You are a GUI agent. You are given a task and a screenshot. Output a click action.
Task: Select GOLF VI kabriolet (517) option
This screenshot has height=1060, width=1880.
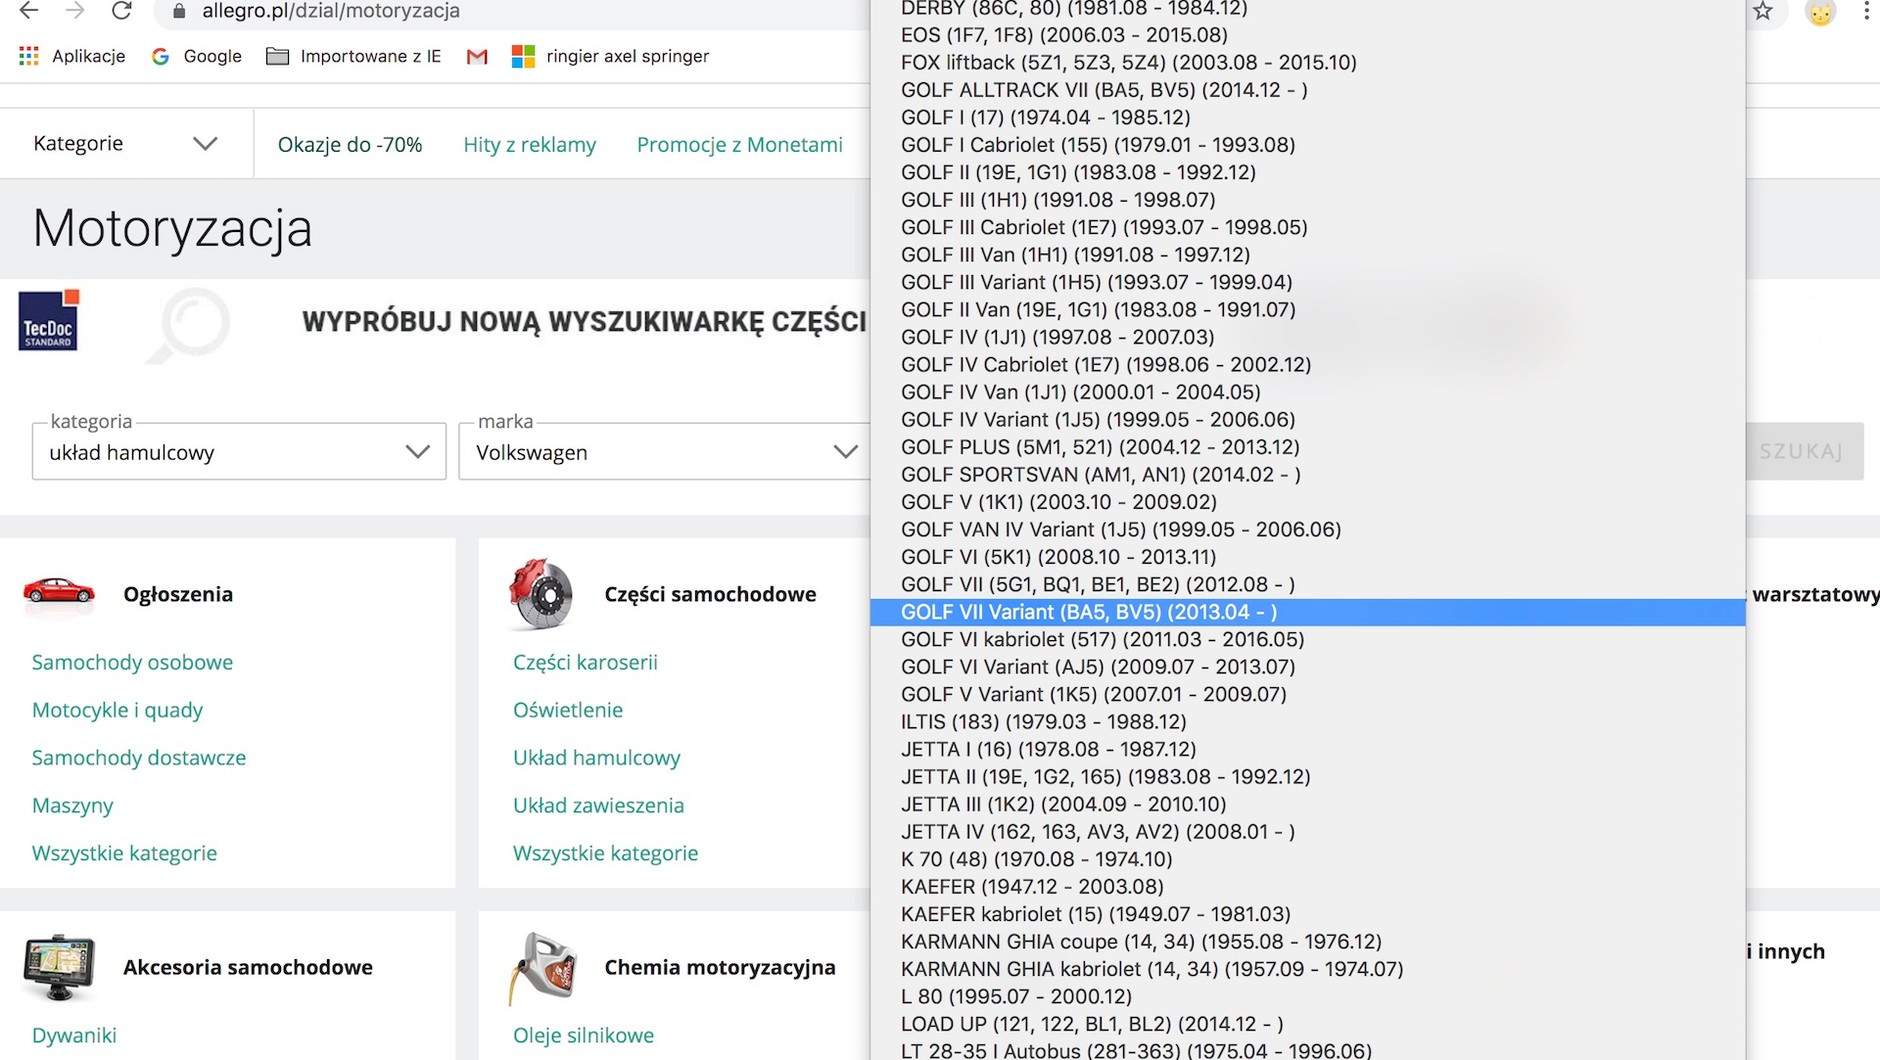click(1308, 639)
